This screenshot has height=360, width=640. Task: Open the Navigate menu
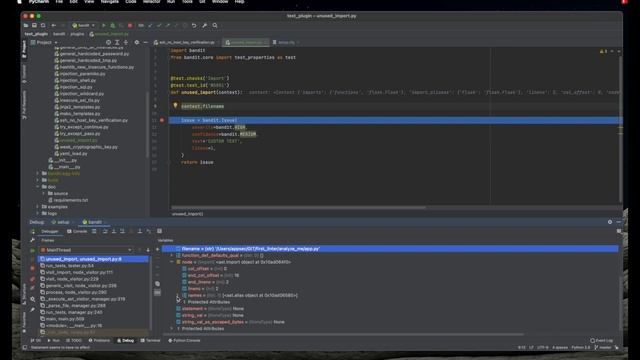pos(109,2)
